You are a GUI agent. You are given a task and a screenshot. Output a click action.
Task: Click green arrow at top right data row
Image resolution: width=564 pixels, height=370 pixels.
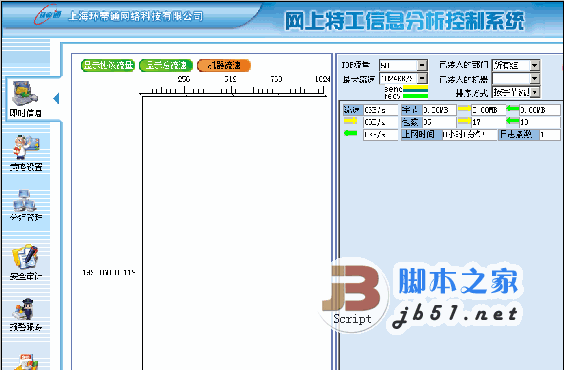pyautogui.click(x=513, y=108)
